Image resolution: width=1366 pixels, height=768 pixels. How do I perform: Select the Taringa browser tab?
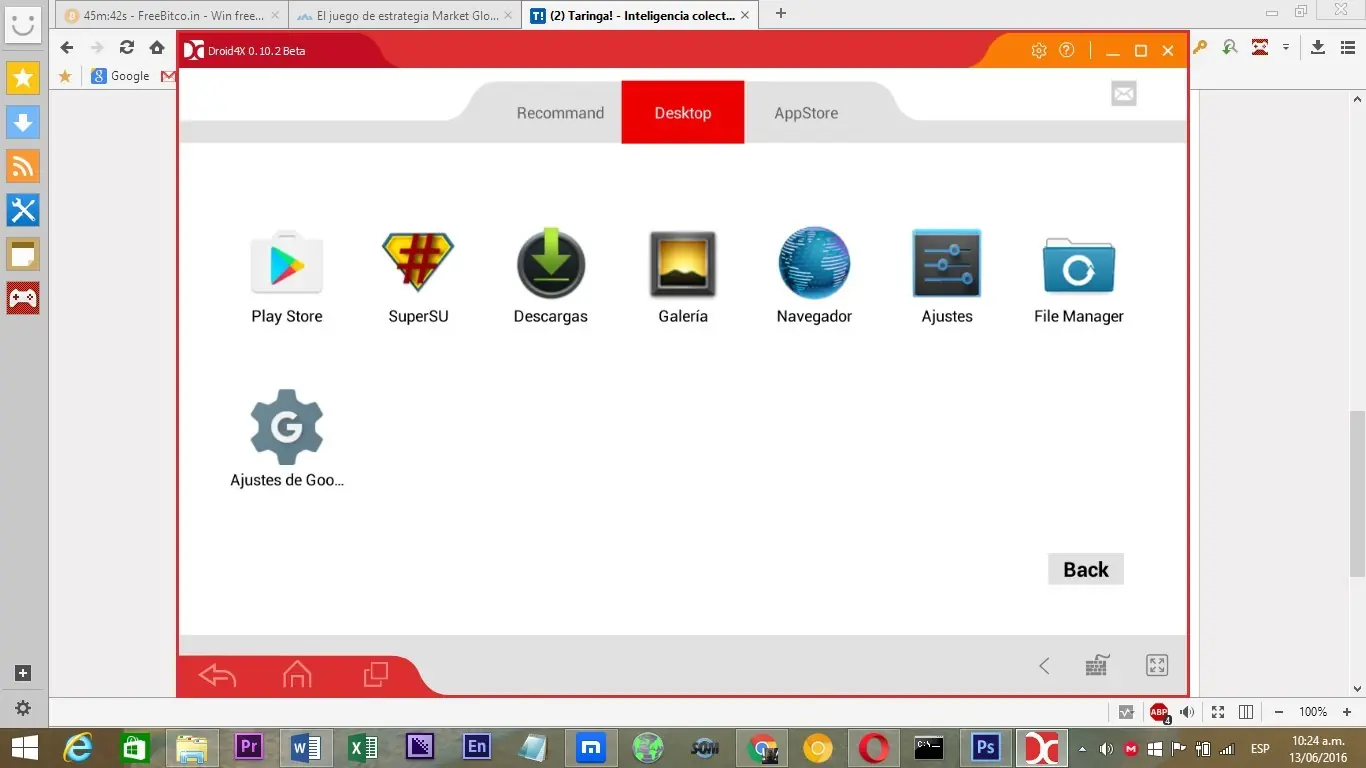[640, 15]
